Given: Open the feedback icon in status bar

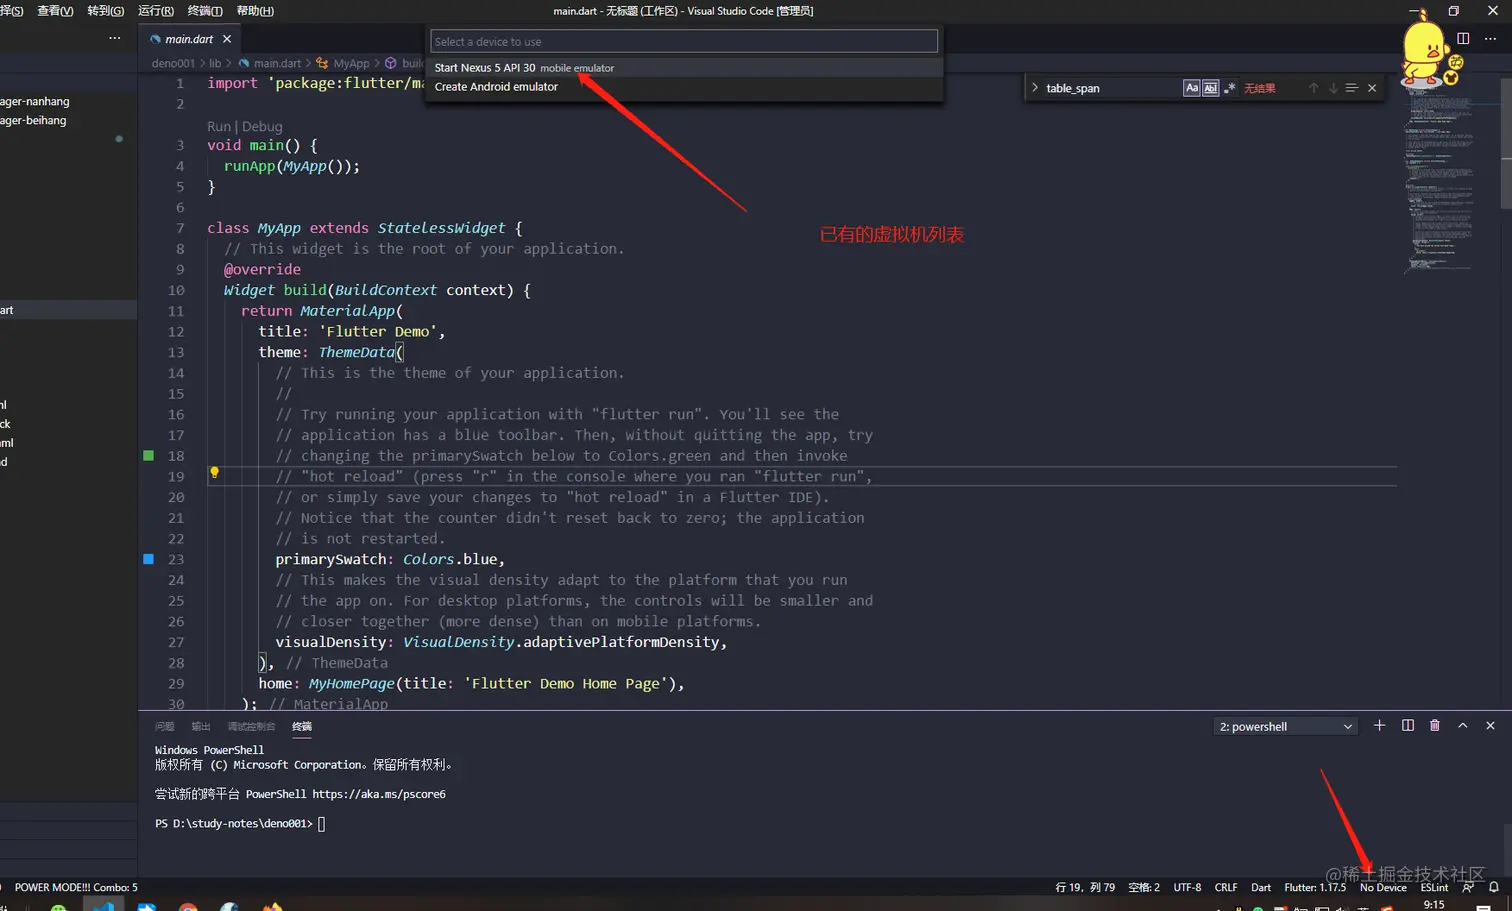Looking at the screenshot, I should 1468,888.
